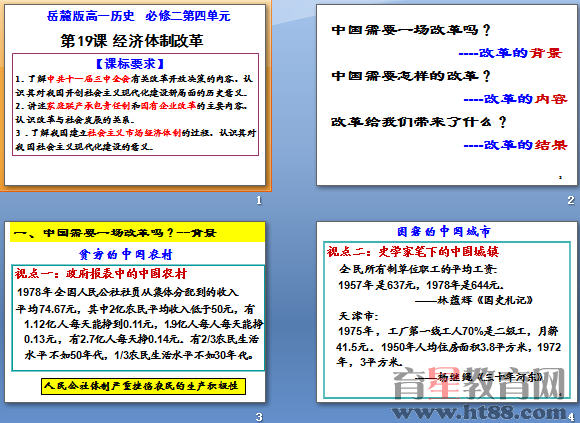Click the blue header 岳麓版高一历史 必修二第四单元
The width and height of the screenshot is (580, 423).
(x=138, y=16)
